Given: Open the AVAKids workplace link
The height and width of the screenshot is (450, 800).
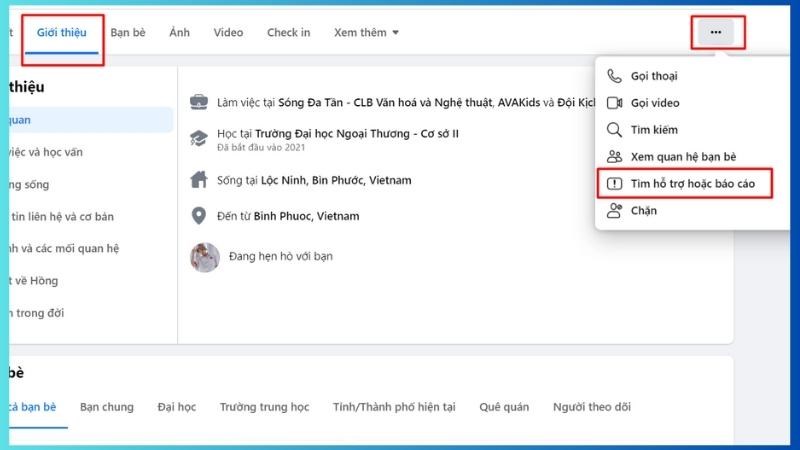Looking at the screenshot, I should click(518, 103).
